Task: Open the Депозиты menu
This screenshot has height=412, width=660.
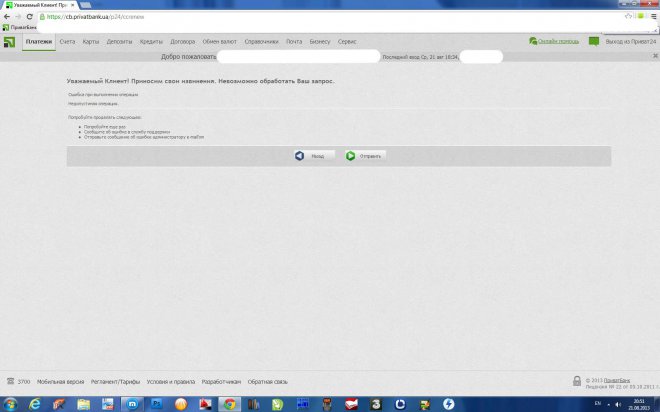Action: coord(119,42)
